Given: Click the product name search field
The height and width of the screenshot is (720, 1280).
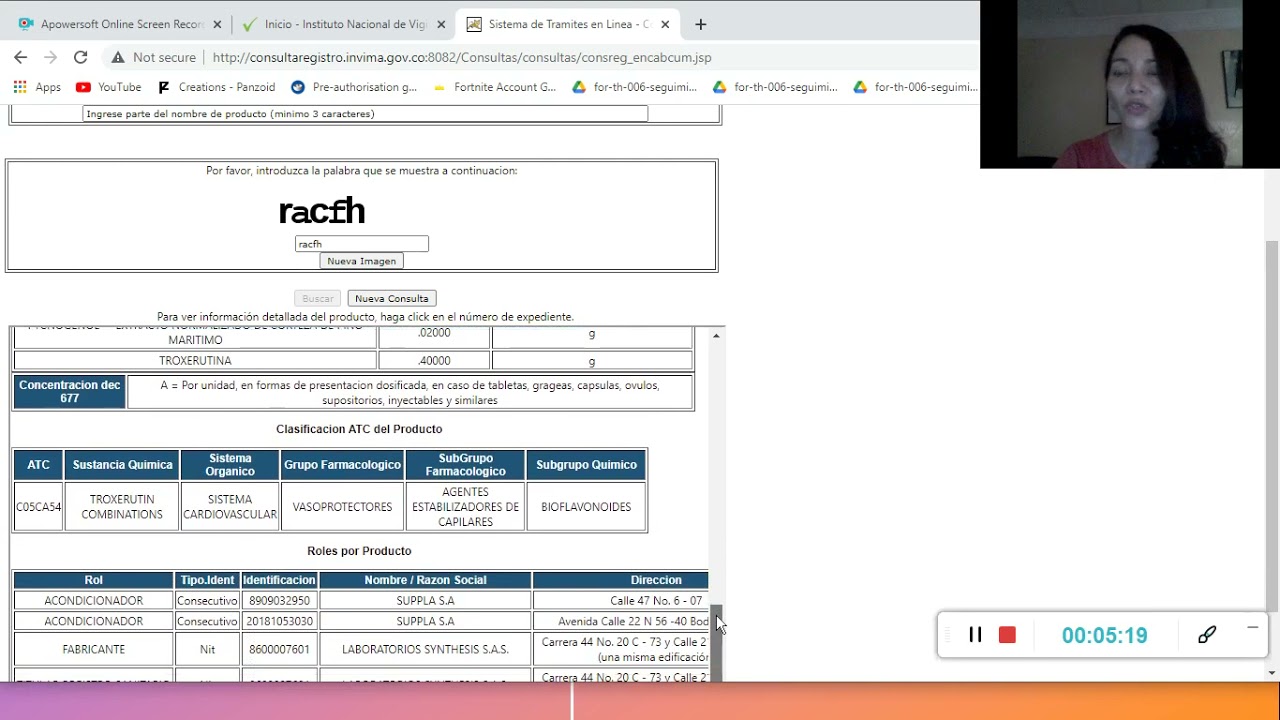Looking at the screenshot, I should coord(365,114).
